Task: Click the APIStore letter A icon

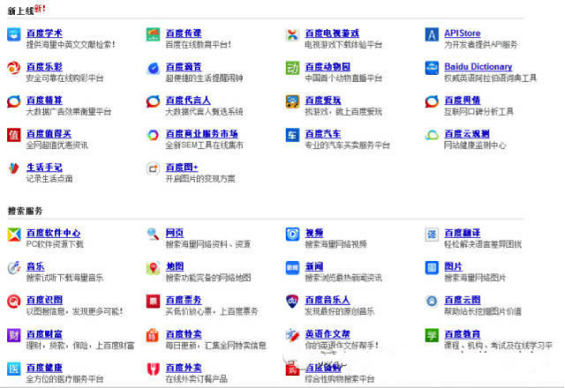Action: click(x=432, y=35)
